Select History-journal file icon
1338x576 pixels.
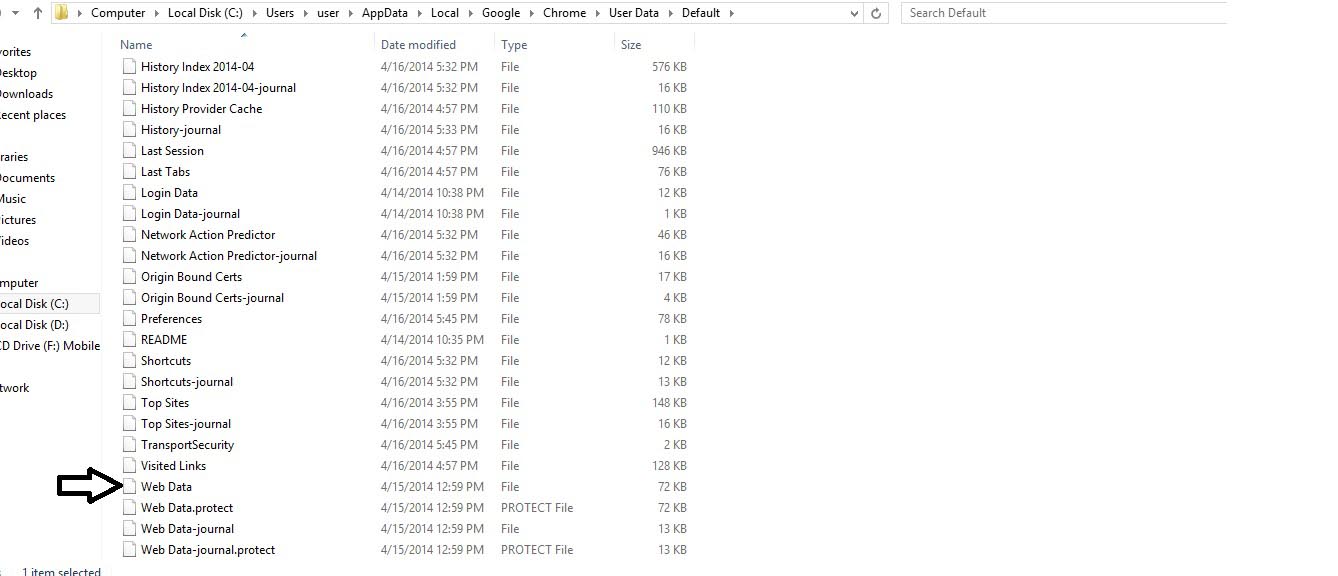point(128,129)
